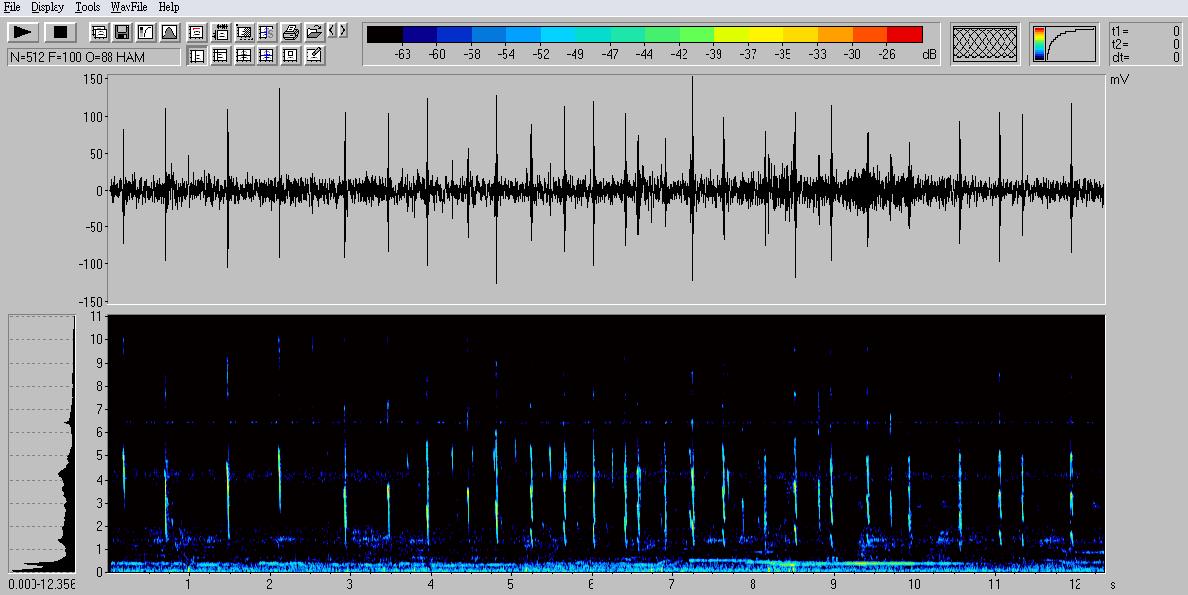Click the bell-shaped curve window icon
This screenshot has height=595, width=1188.
168,32
